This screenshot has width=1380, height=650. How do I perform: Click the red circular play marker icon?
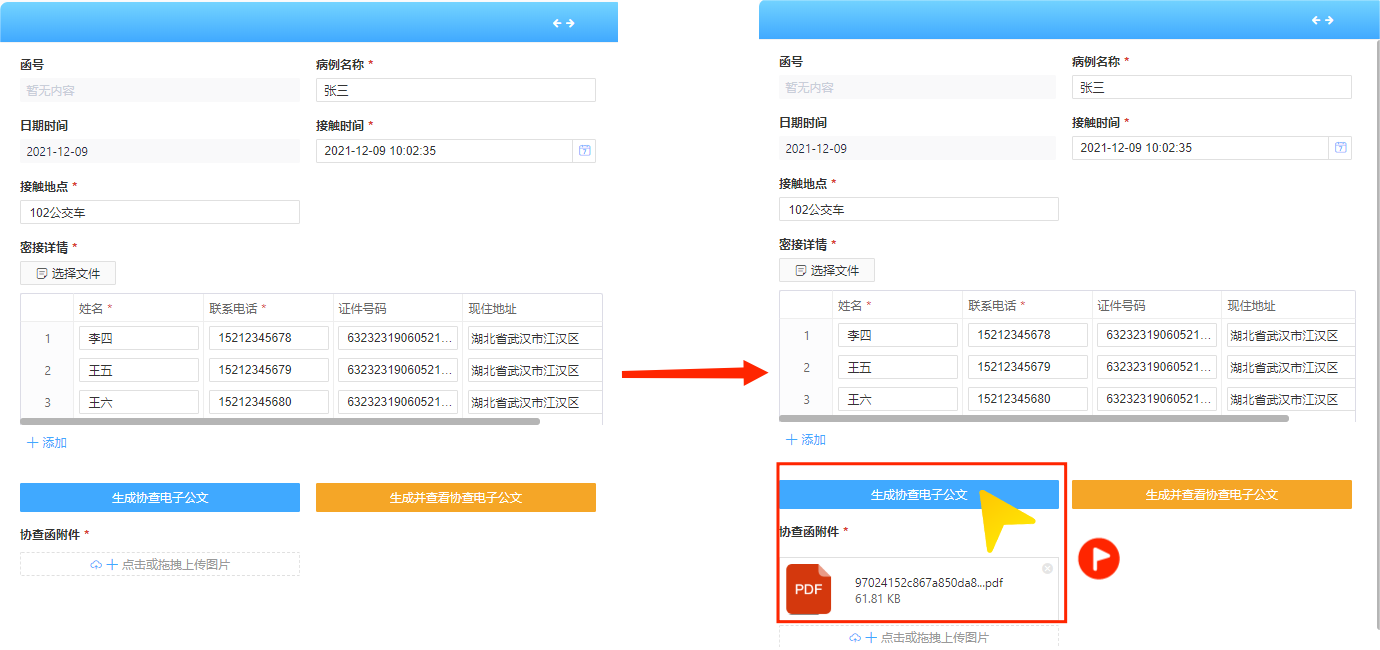tap(1098, 559)
